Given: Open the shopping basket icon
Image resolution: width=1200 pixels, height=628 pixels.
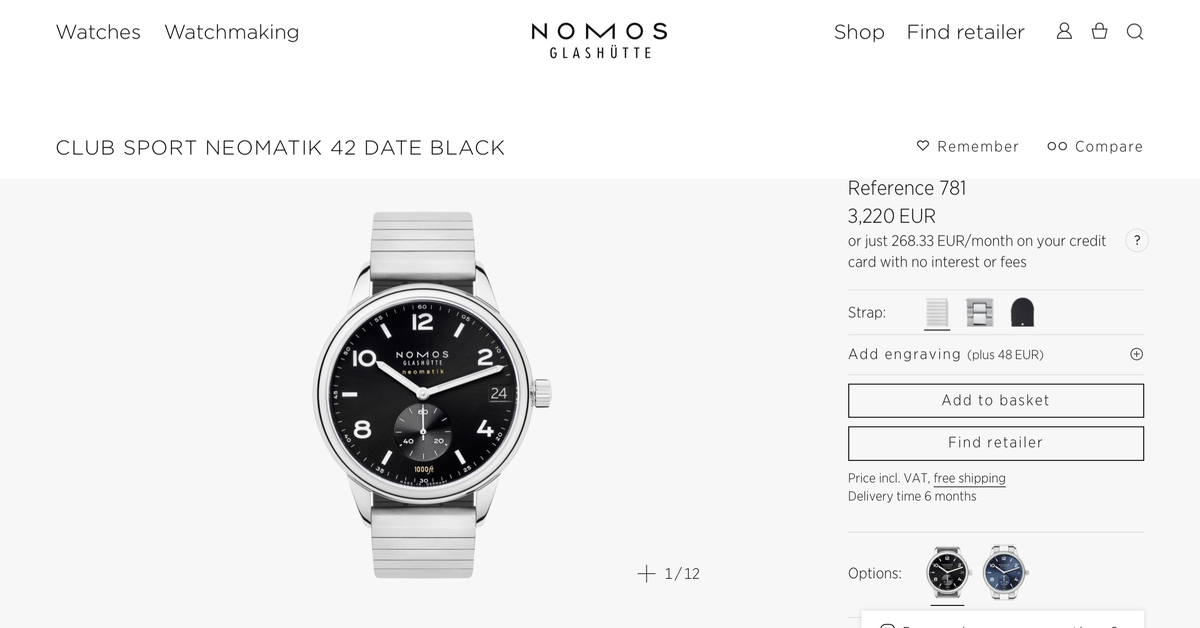Looking at the screenshot, I should 1099,31.
